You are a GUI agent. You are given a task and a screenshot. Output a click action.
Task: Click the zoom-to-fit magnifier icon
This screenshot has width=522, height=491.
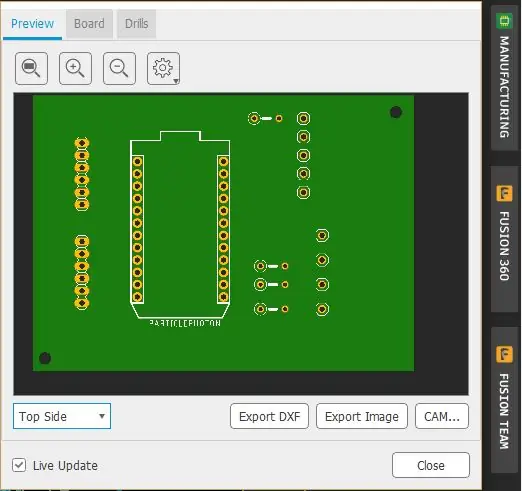point(31,68)
